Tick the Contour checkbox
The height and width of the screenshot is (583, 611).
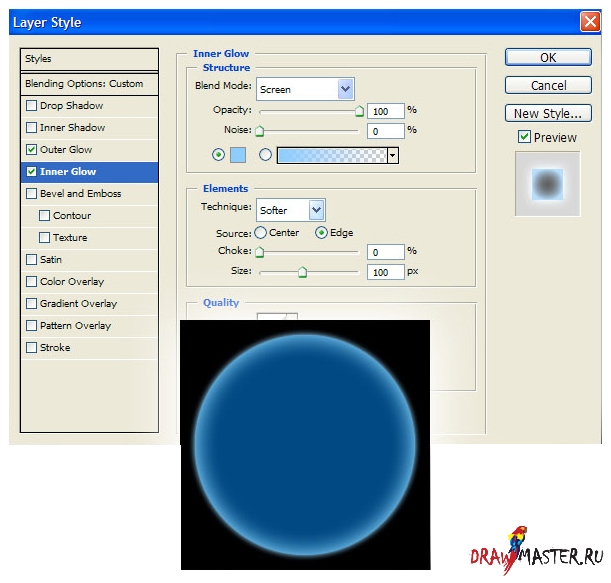click(x=44, y=216)
